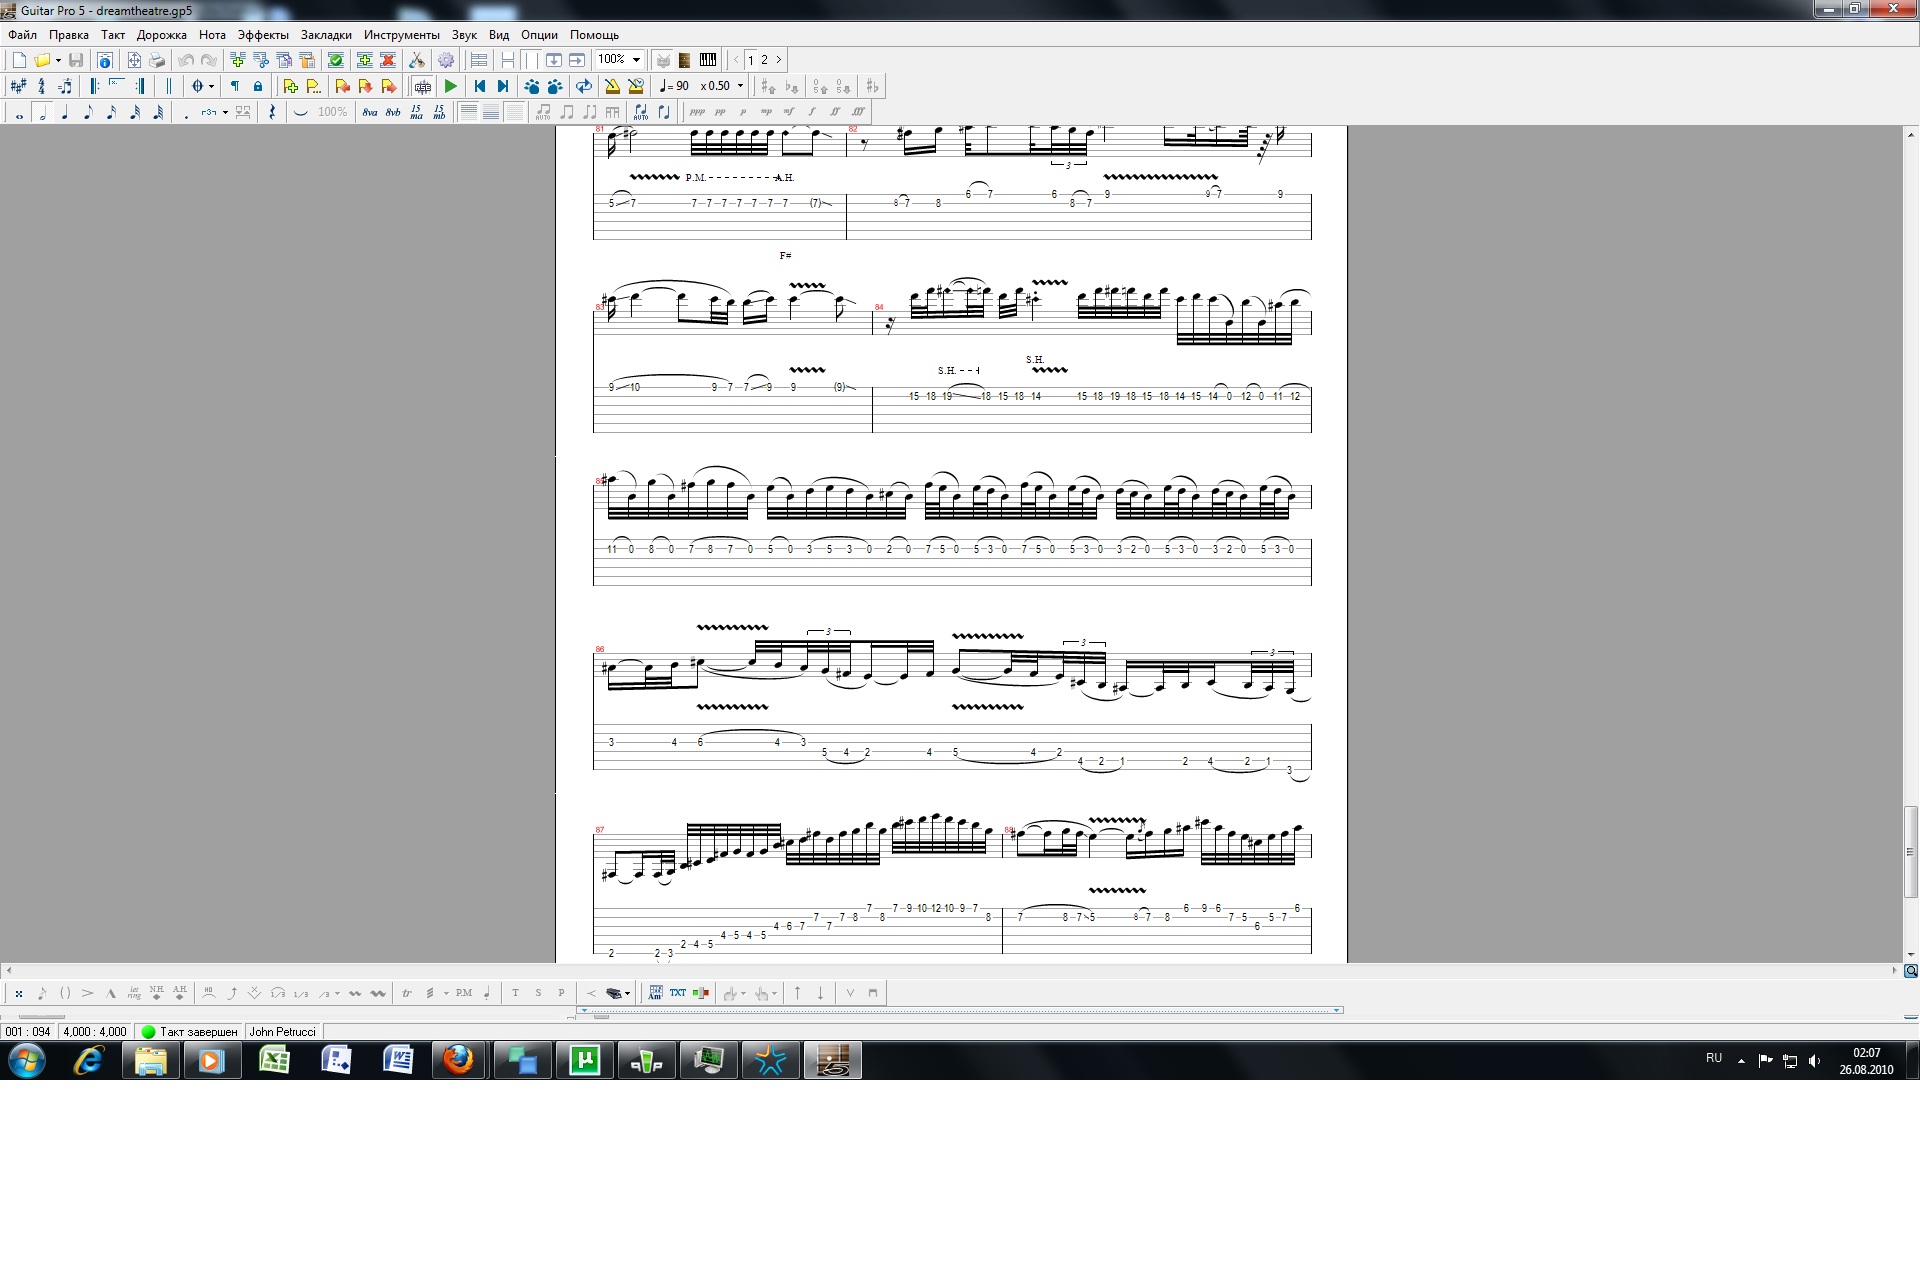Toggle loop playback icon
Viewport: 1920px width, 1265px height.
click(x=584, y=86)
